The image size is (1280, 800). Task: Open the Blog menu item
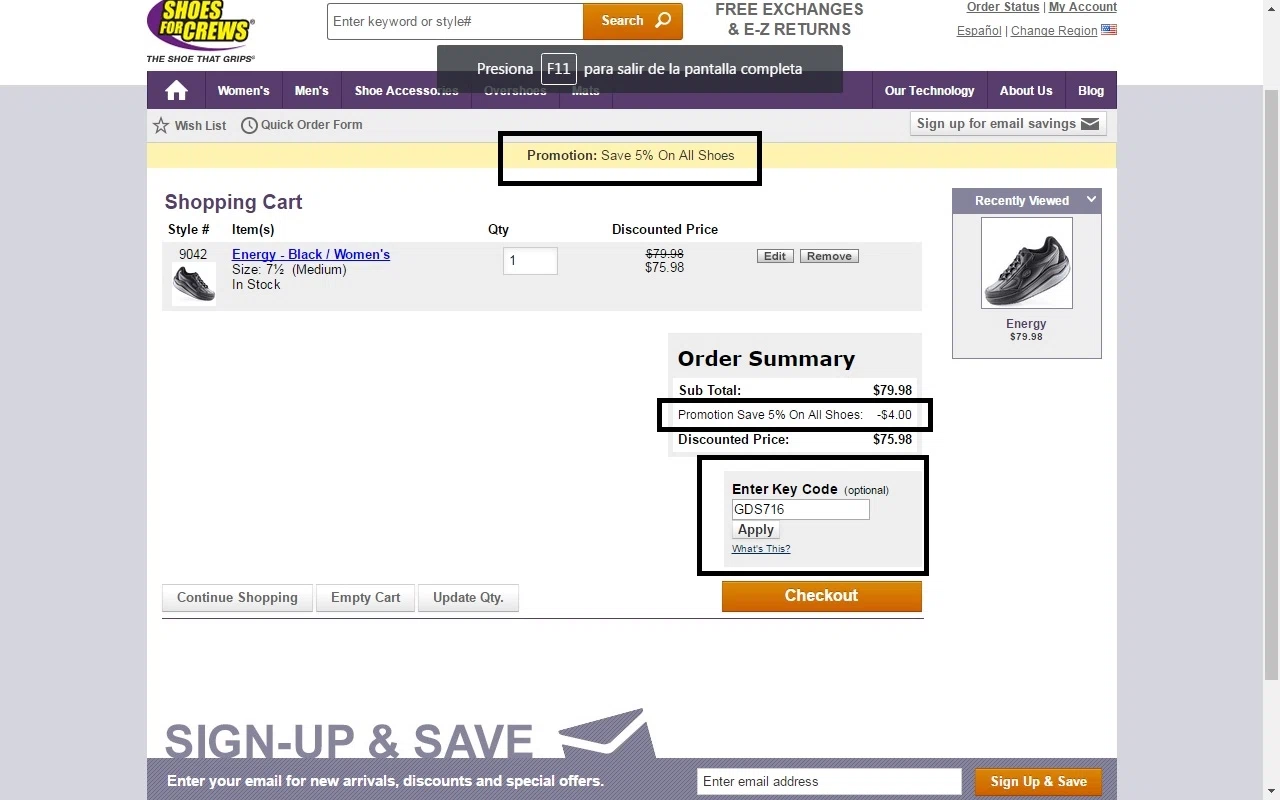1091,90
